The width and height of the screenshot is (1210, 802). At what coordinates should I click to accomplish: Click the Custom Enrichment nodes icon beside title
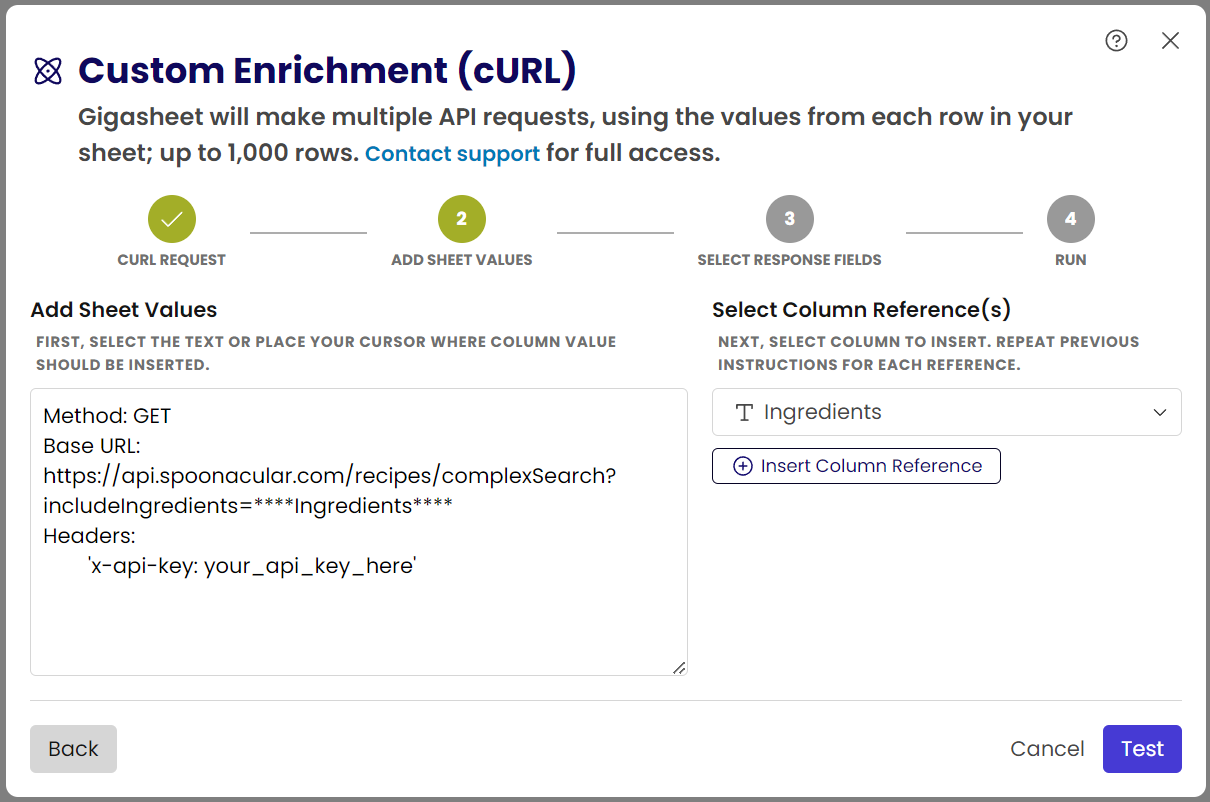pos(47,71)
